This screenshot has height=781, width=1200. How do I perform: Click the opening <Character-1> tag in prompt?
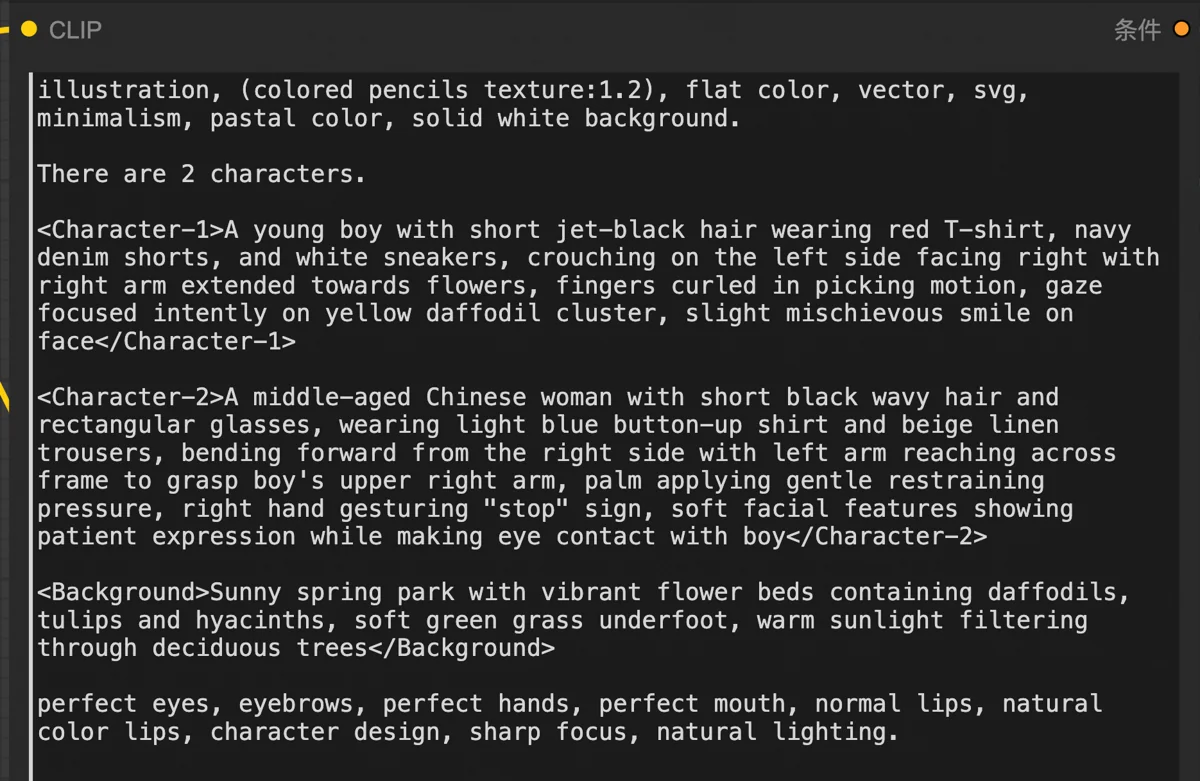click(x=131, y=230)
